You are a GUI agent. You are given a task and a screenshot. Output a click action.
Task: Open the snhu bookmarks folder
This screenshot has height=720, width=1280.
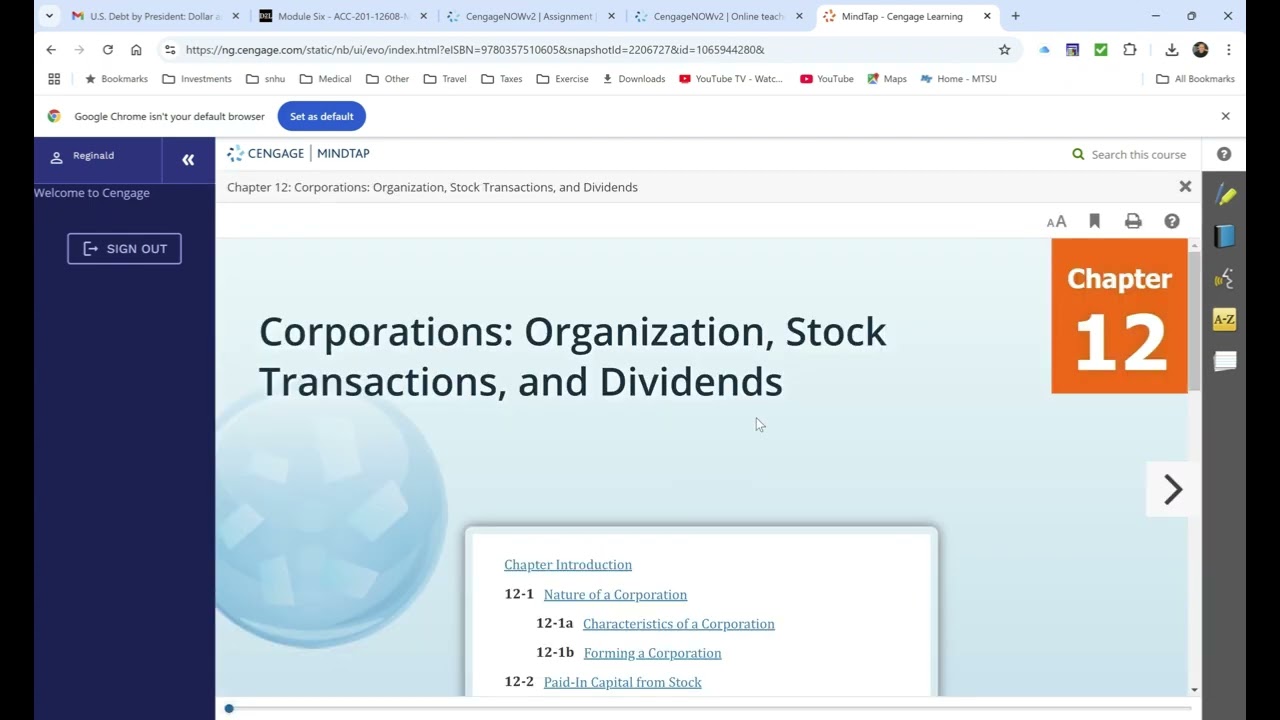click(x=266, y=79)
